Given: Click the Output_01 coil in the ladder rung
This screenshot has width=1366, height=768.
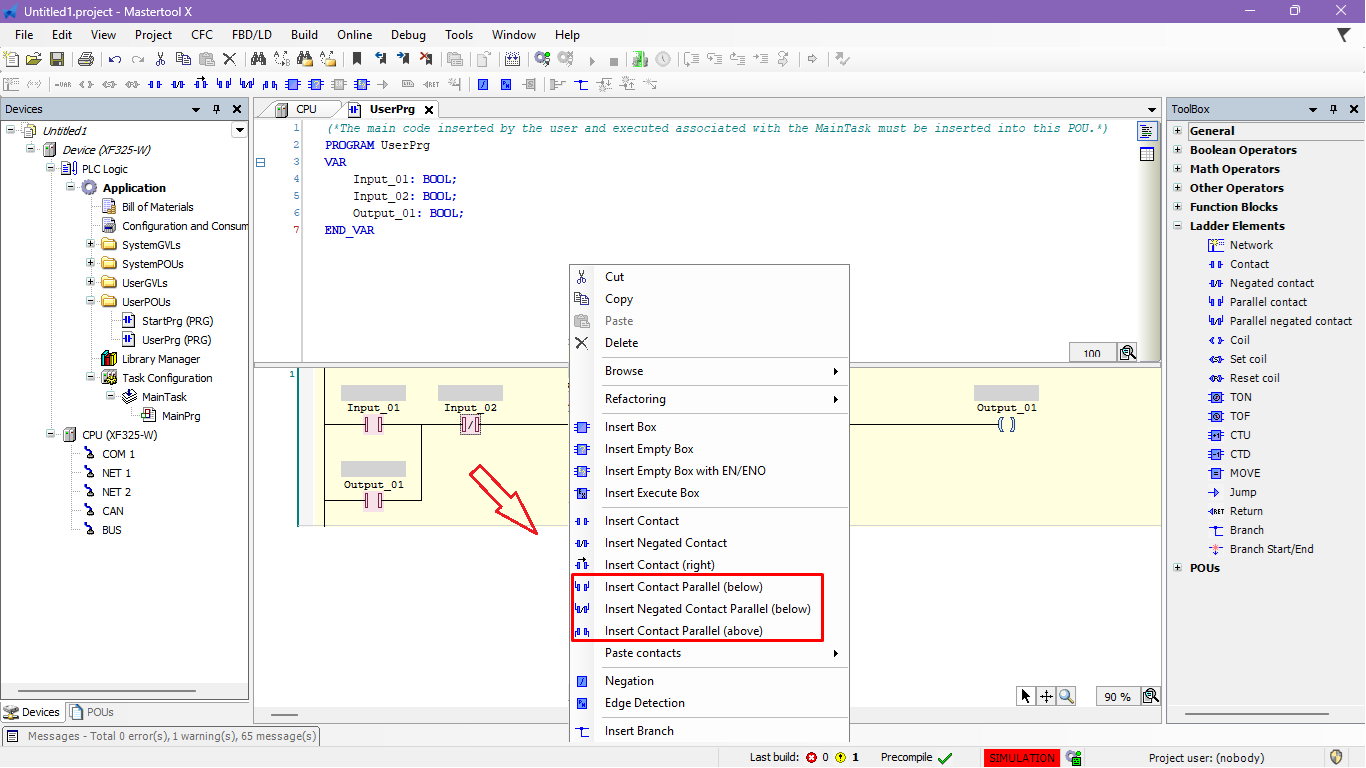Looking at the screenshot, I should (x=1006, y=424).
